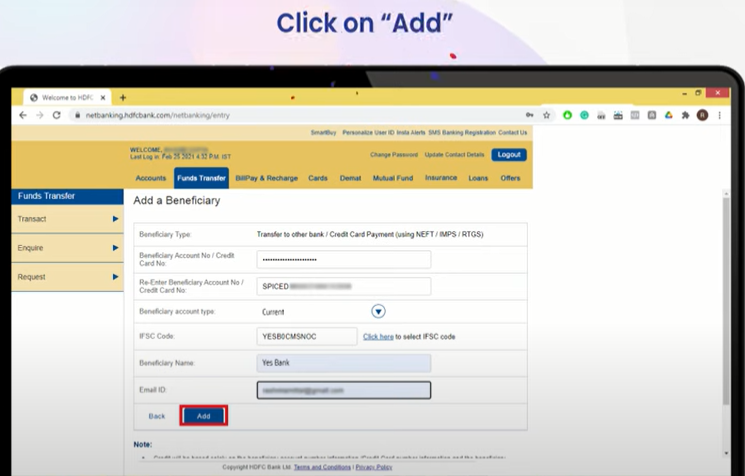Click SMS Banking Registration link
This screenshot has width=745, height=476.
[x=462, y=133]
